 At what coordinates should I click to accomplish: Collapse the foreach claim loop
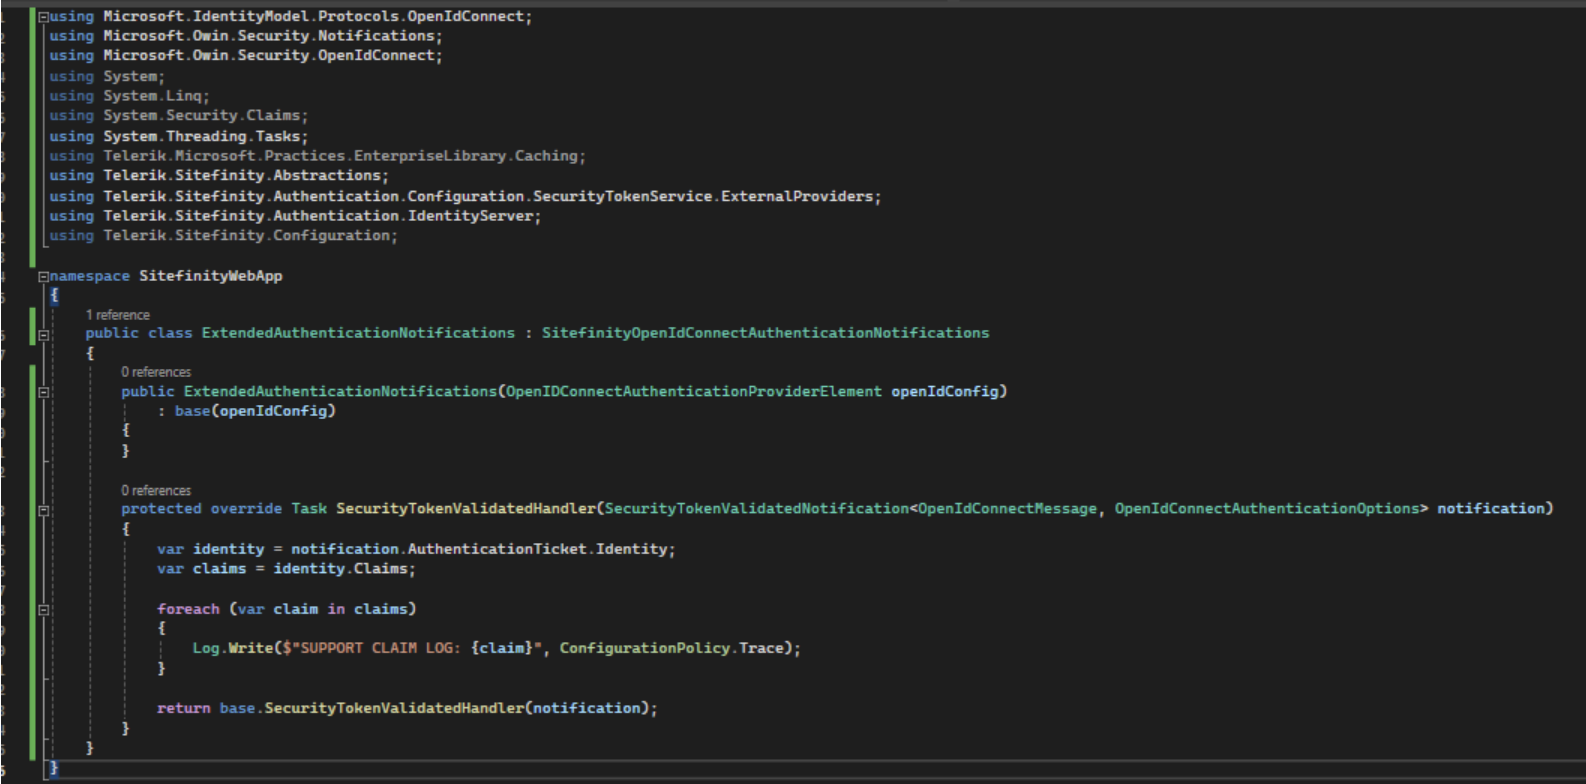pyautogui.click(x=43, y=609)
